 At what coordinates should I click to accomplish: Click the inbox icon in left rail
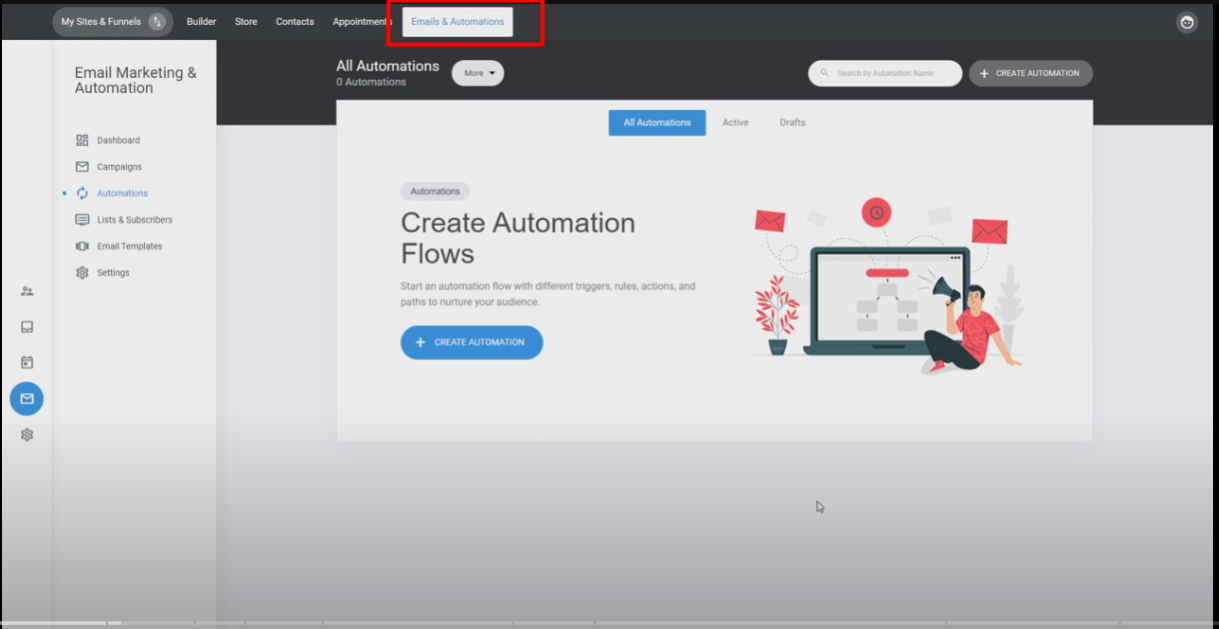click(x=27, y=327)
